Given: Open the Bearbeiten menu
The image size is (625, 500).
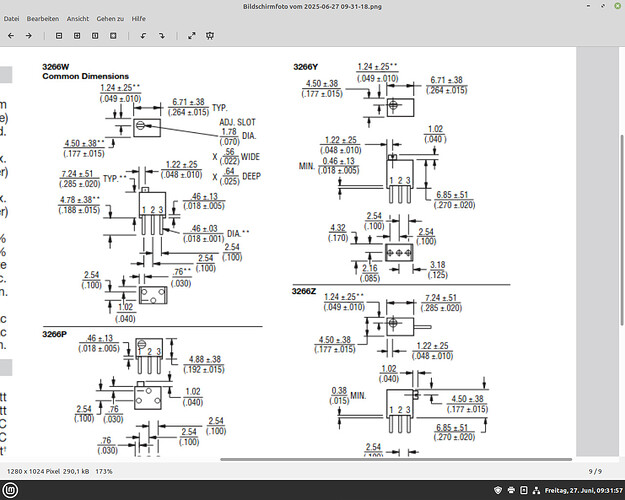Looking at the screenshot, I should tap(43, 19).
